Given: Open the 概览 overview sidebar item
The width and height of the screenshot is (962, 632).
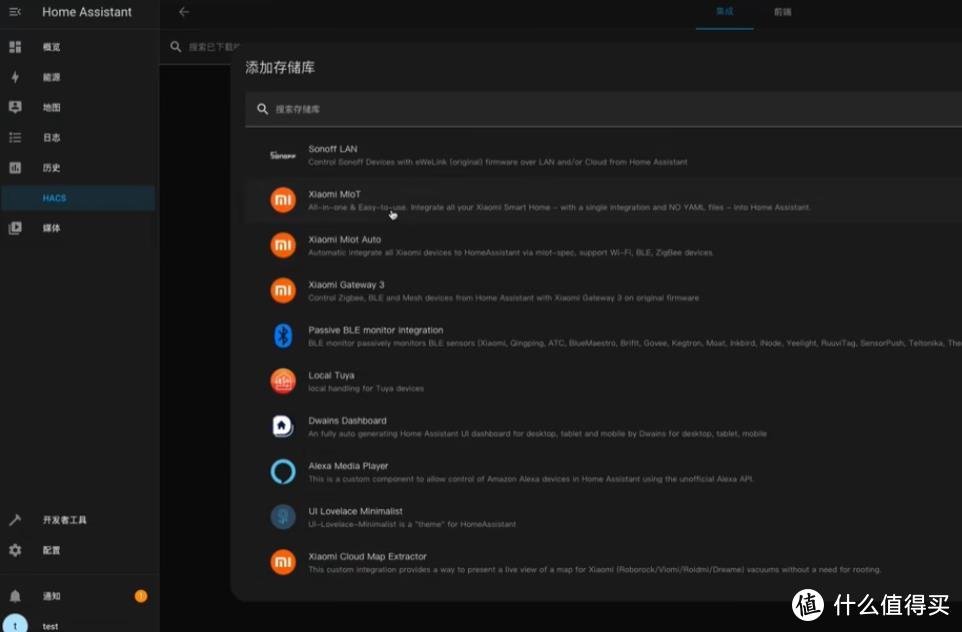Looking at the screenshot, I should [51, 47].
